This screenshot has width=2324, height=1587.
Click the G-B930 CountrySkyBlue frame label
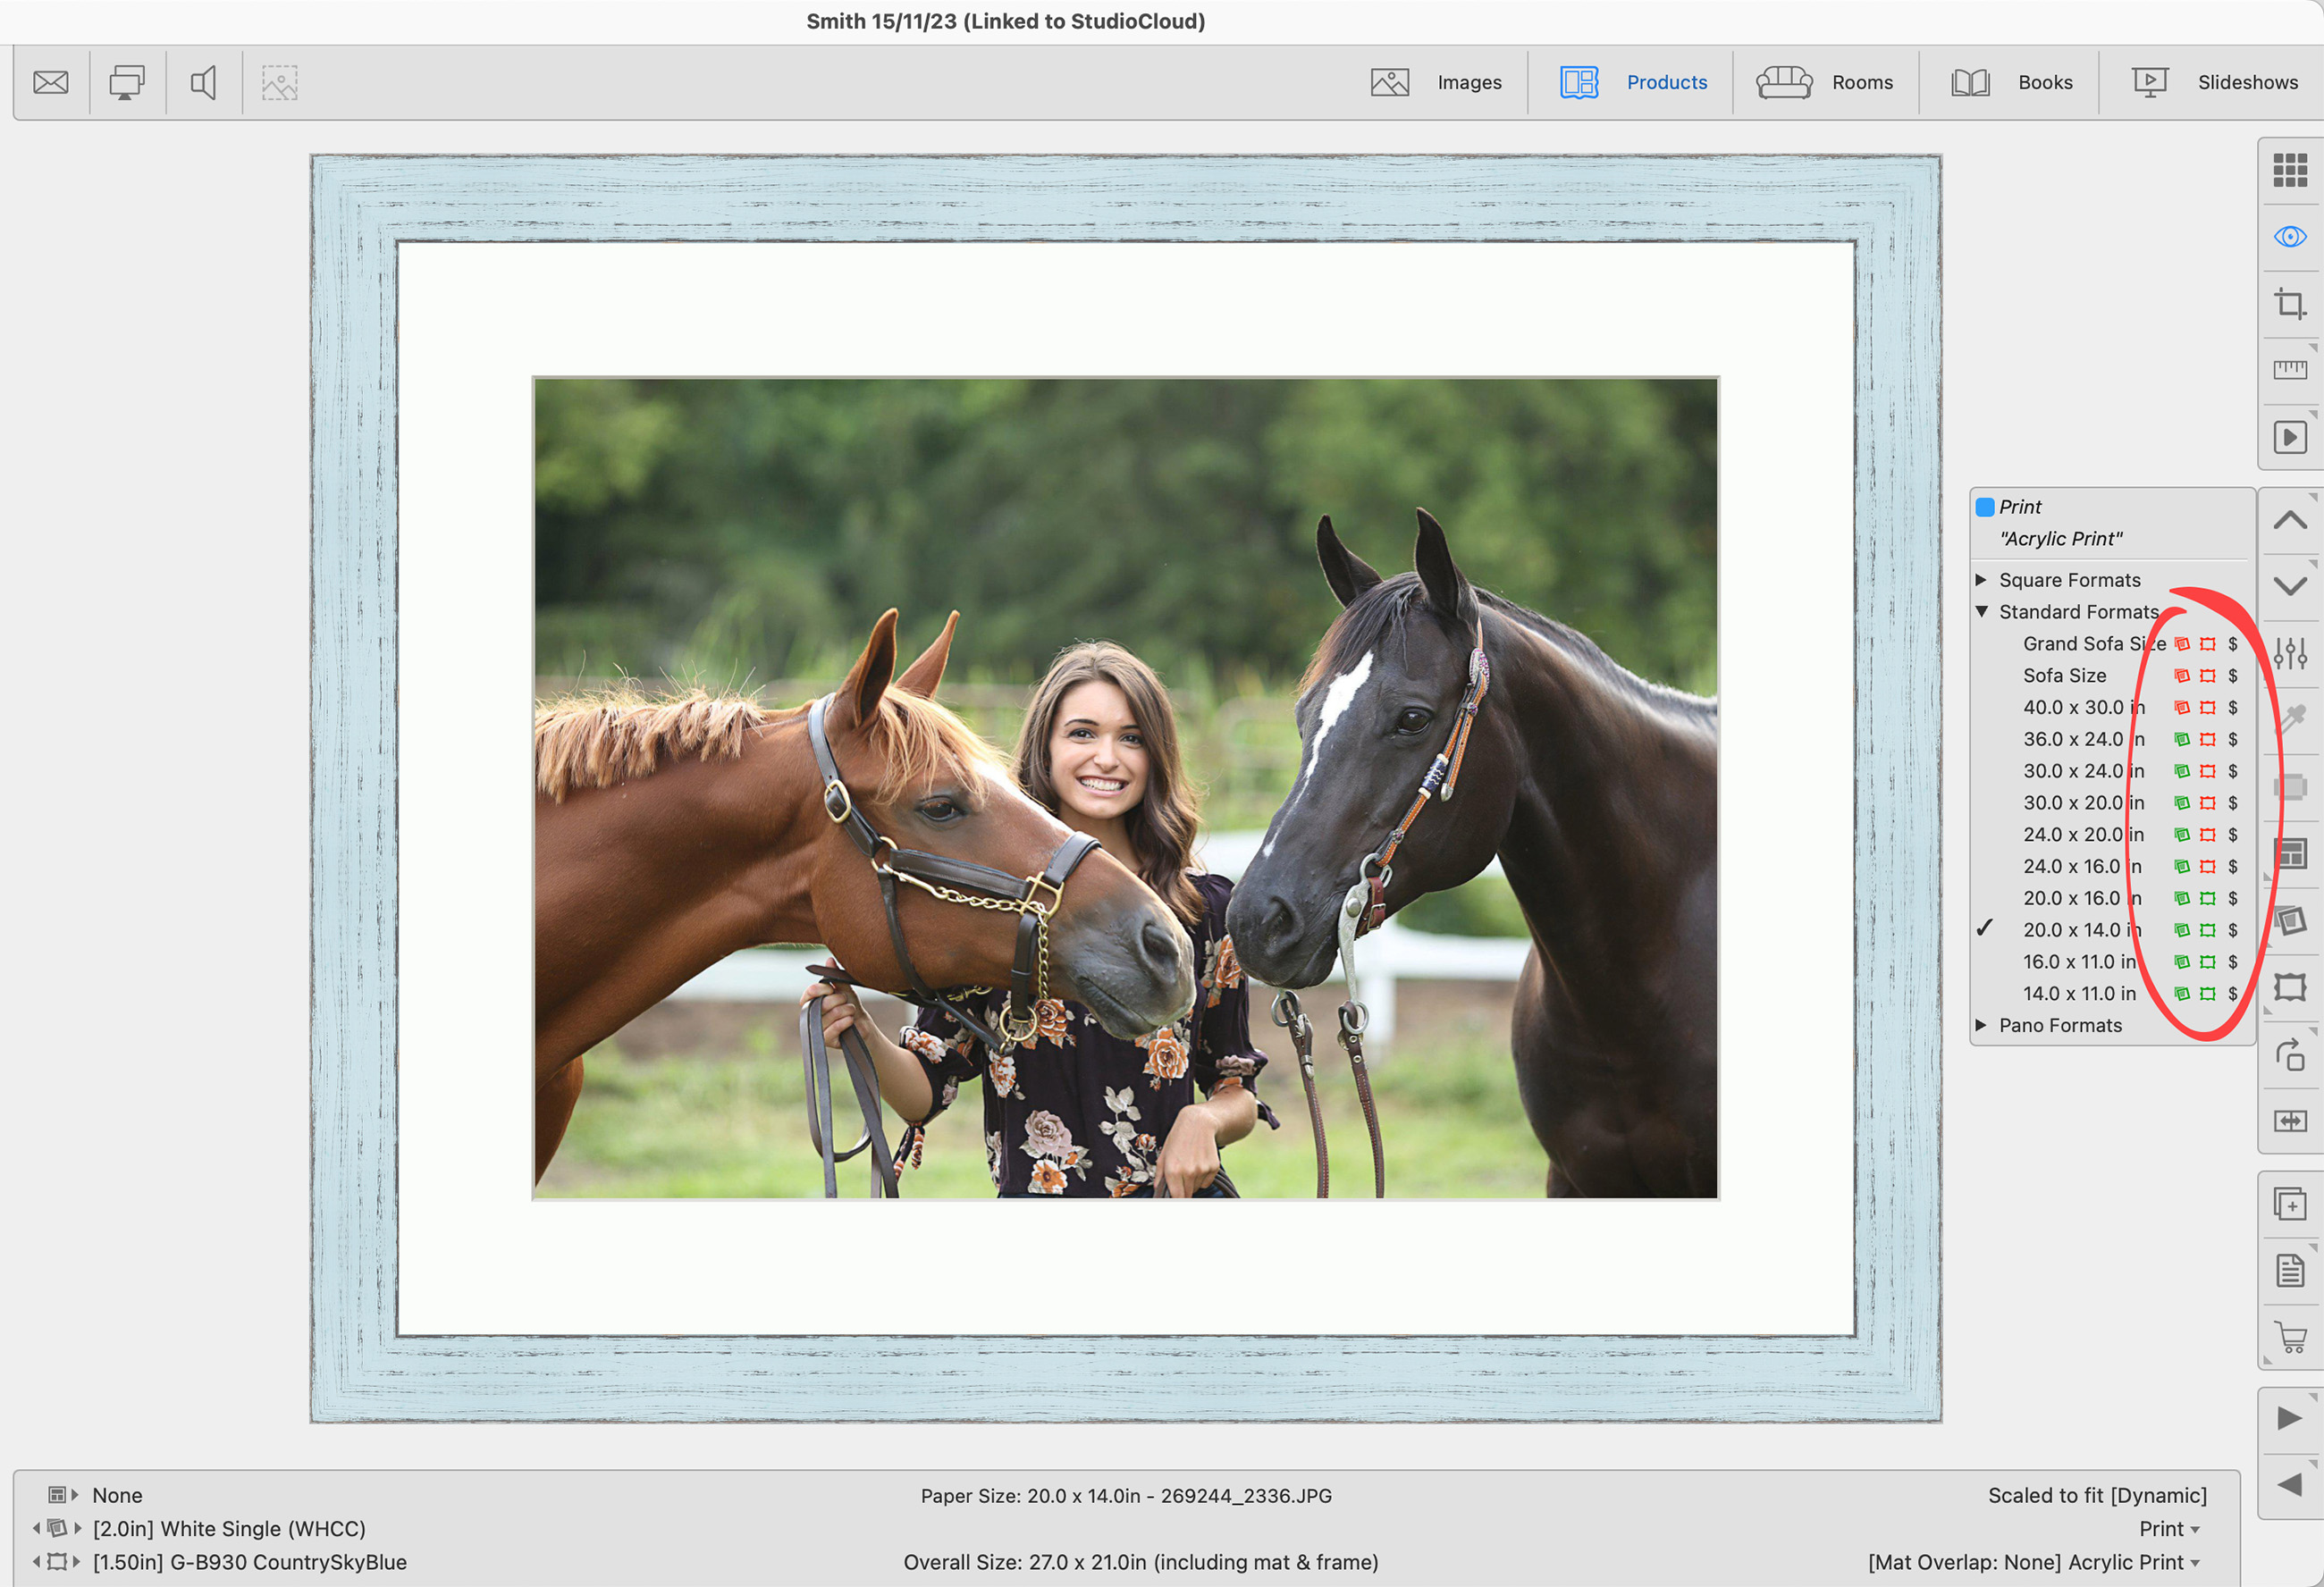pos(249,1562)
